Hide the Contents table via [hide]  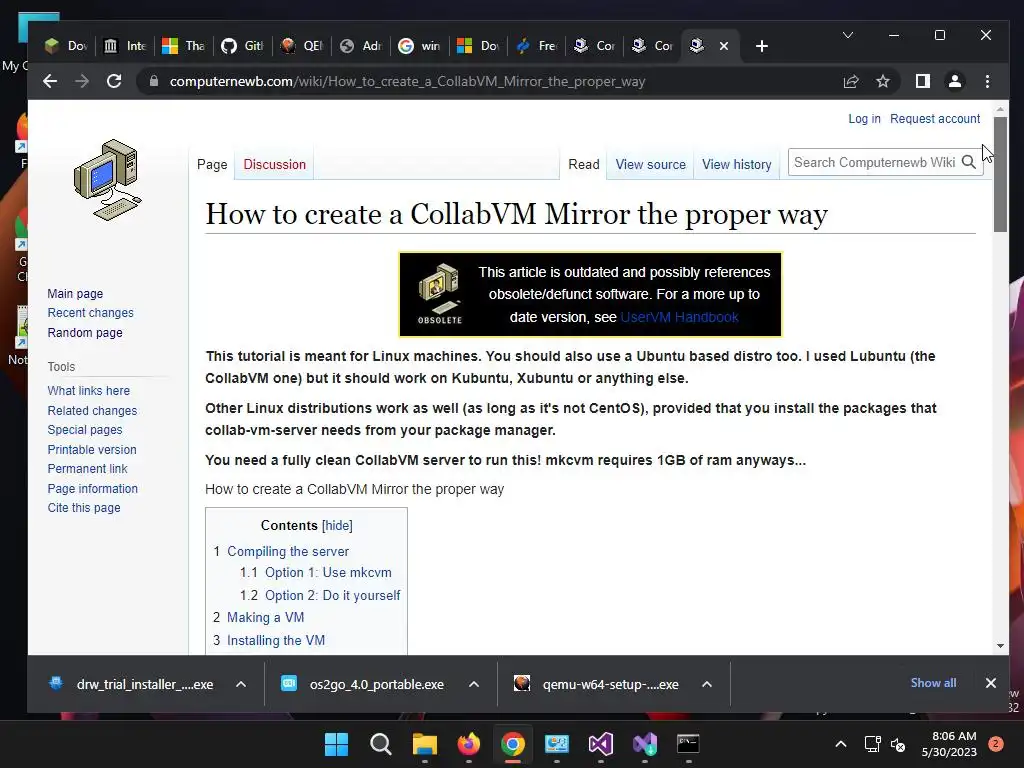tap(337, 526)
